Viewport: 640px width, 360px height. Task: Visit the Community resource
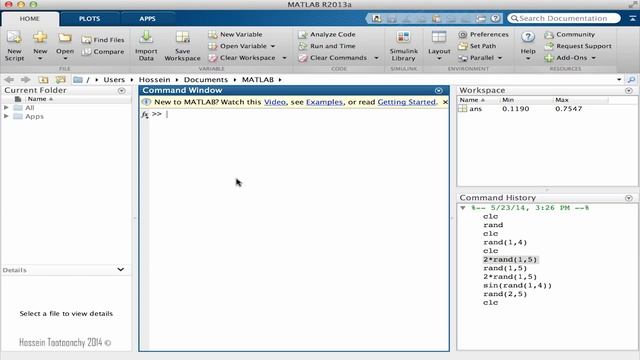[x=570, y=35]
